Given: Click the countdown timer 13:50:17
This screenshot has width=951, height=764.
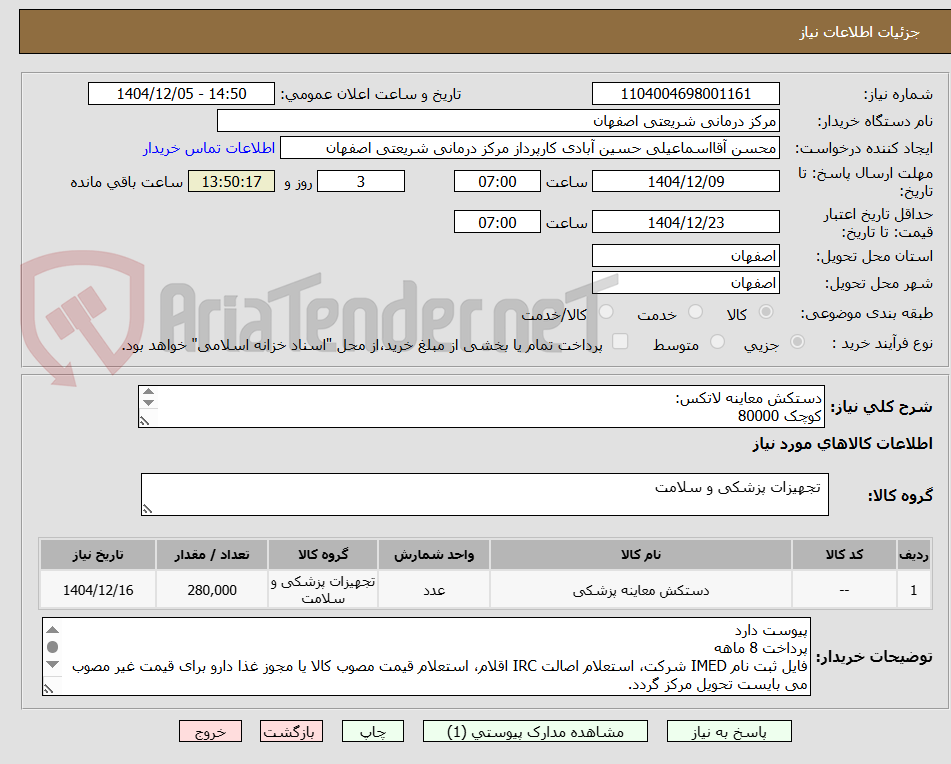Looking at the screenshot, I should [231, 181].
